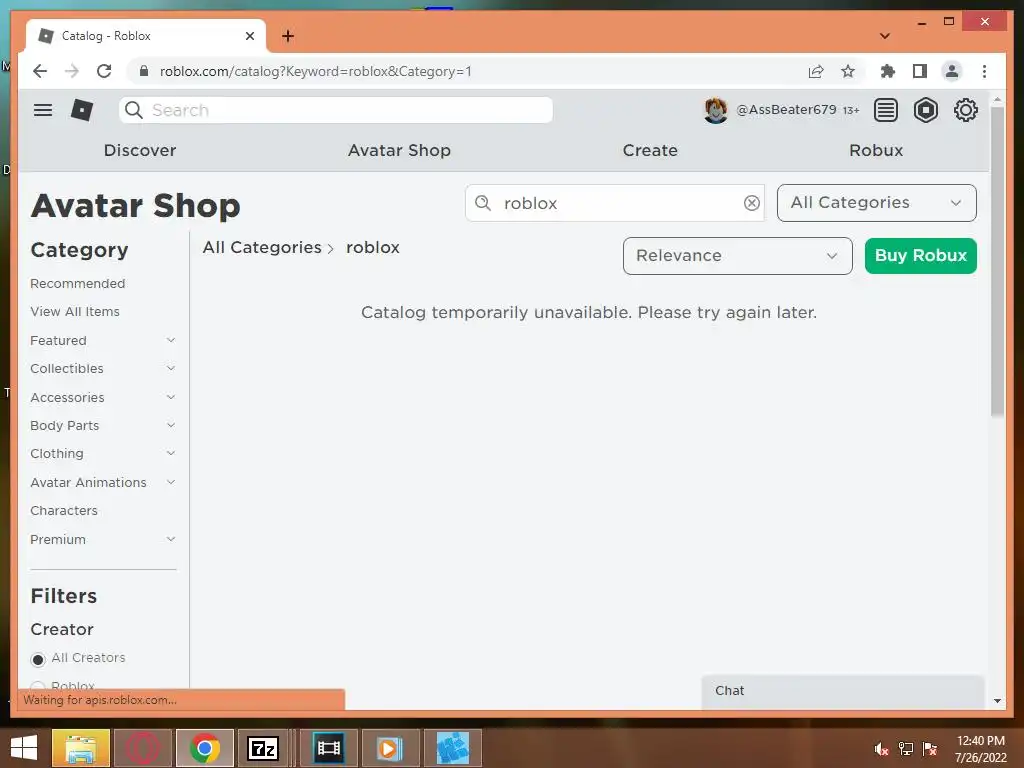Open the film strip video app in taskbar
Screen dimensions: 1024x768
click(328, 748)
